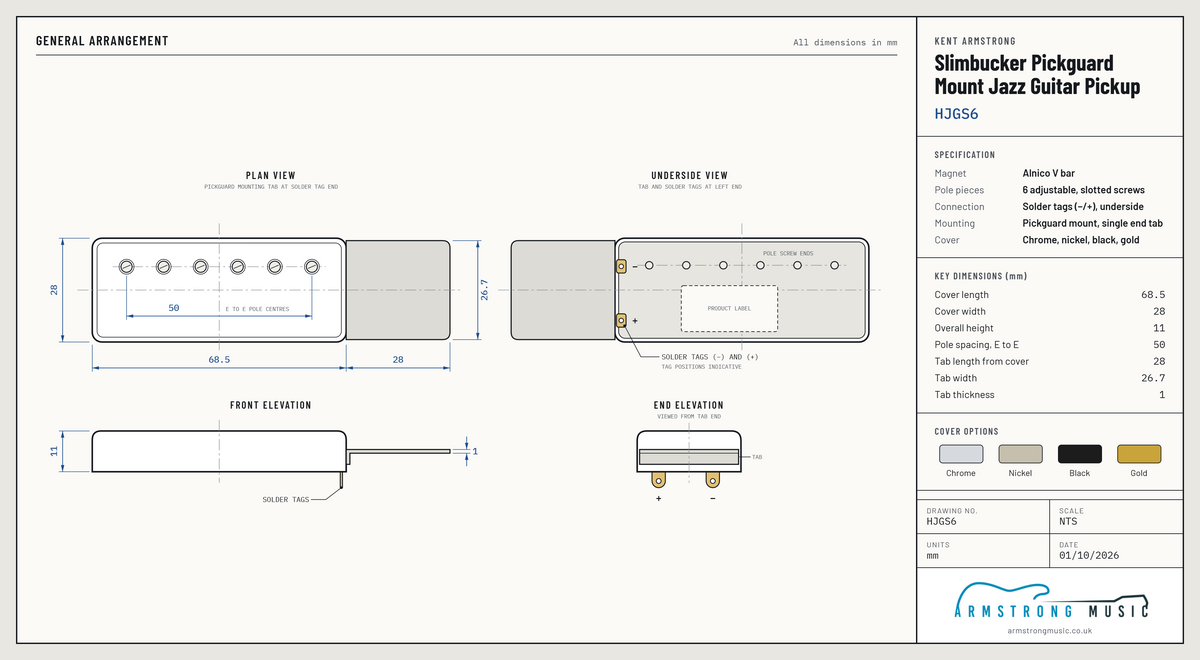Pick the Chrome cover swatch
The image size is (1200, 660).
(960, 454)
